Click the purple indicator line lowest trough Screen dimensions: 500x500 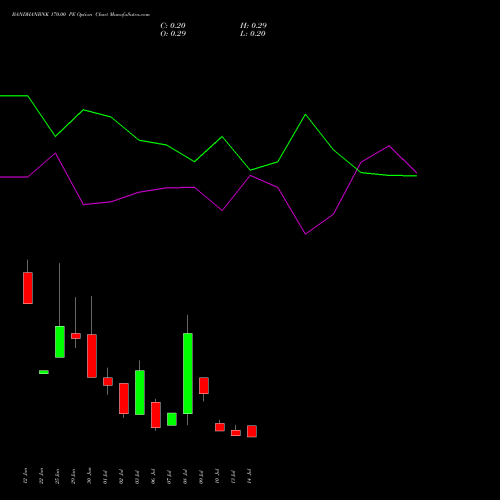point(305,234)
